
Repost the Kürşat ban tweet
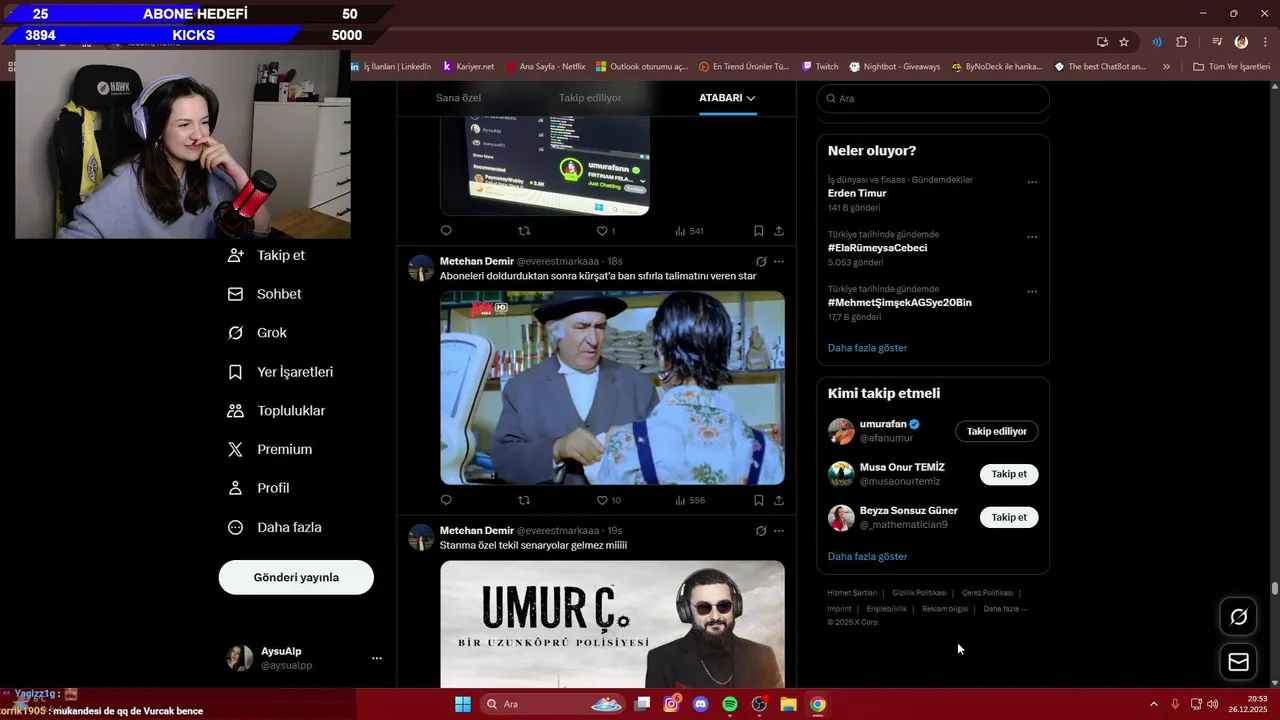[524, 500]
